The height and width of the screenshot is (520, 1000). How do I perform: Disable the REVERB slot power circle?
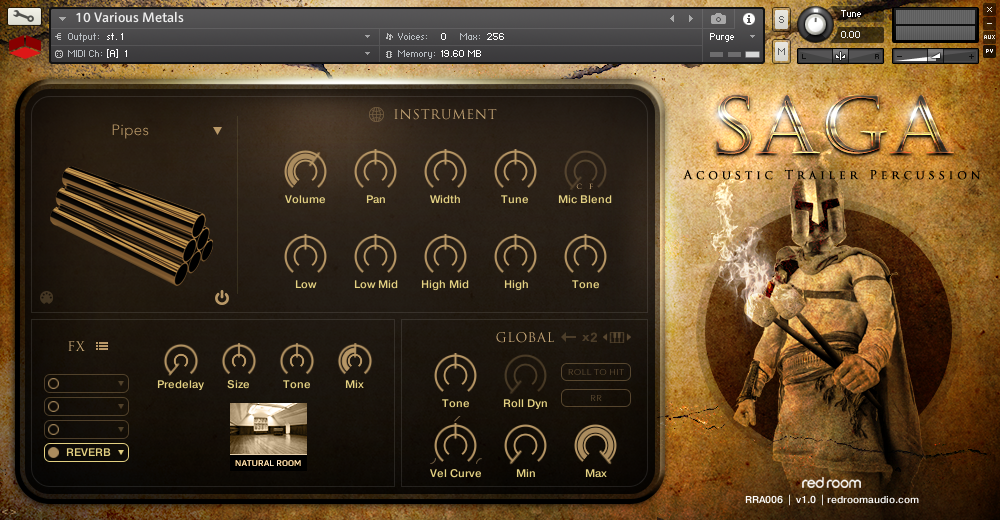(x=54, y=452)
